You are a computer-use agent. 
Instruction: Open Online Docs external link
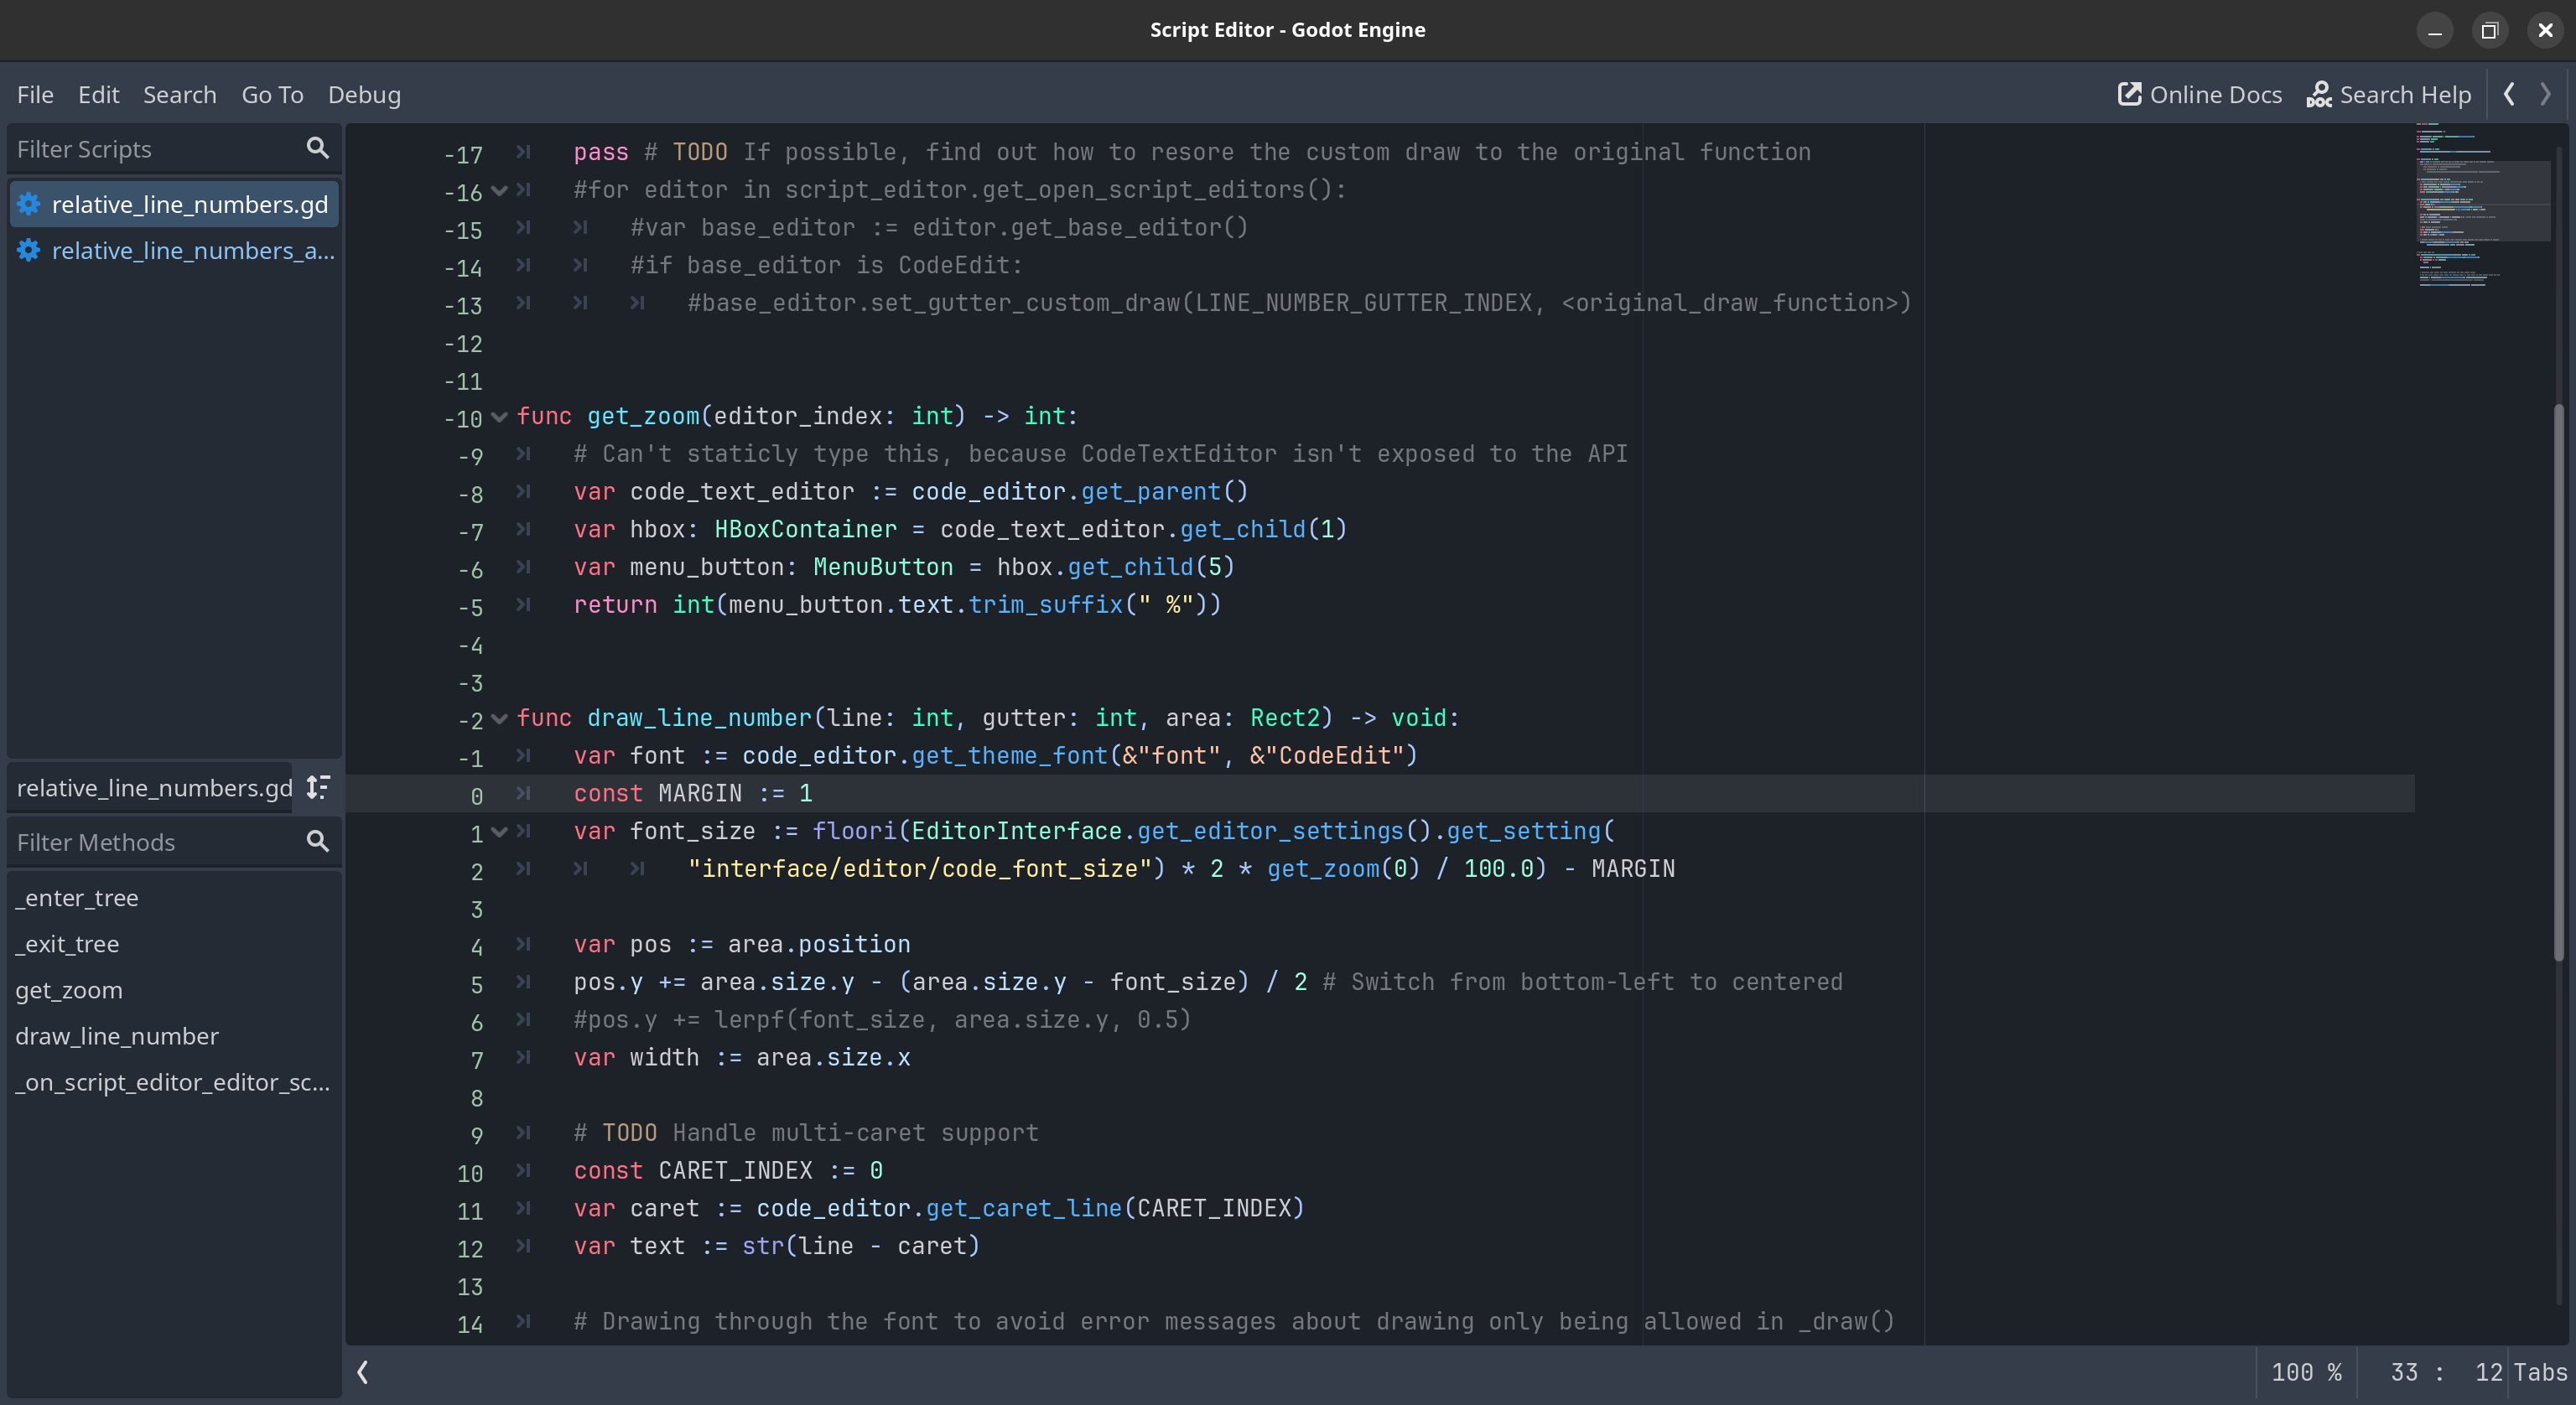[2199, 94]
